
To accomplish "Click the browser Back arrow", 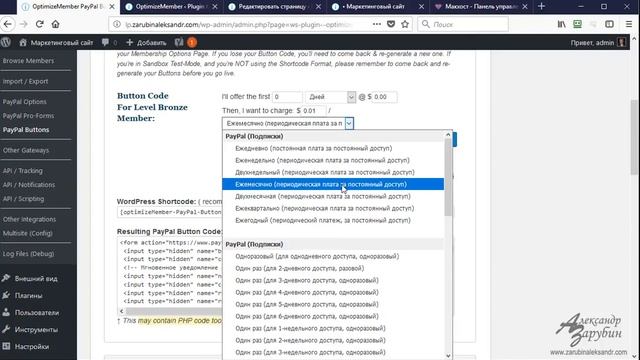I will tap(7, 24).
